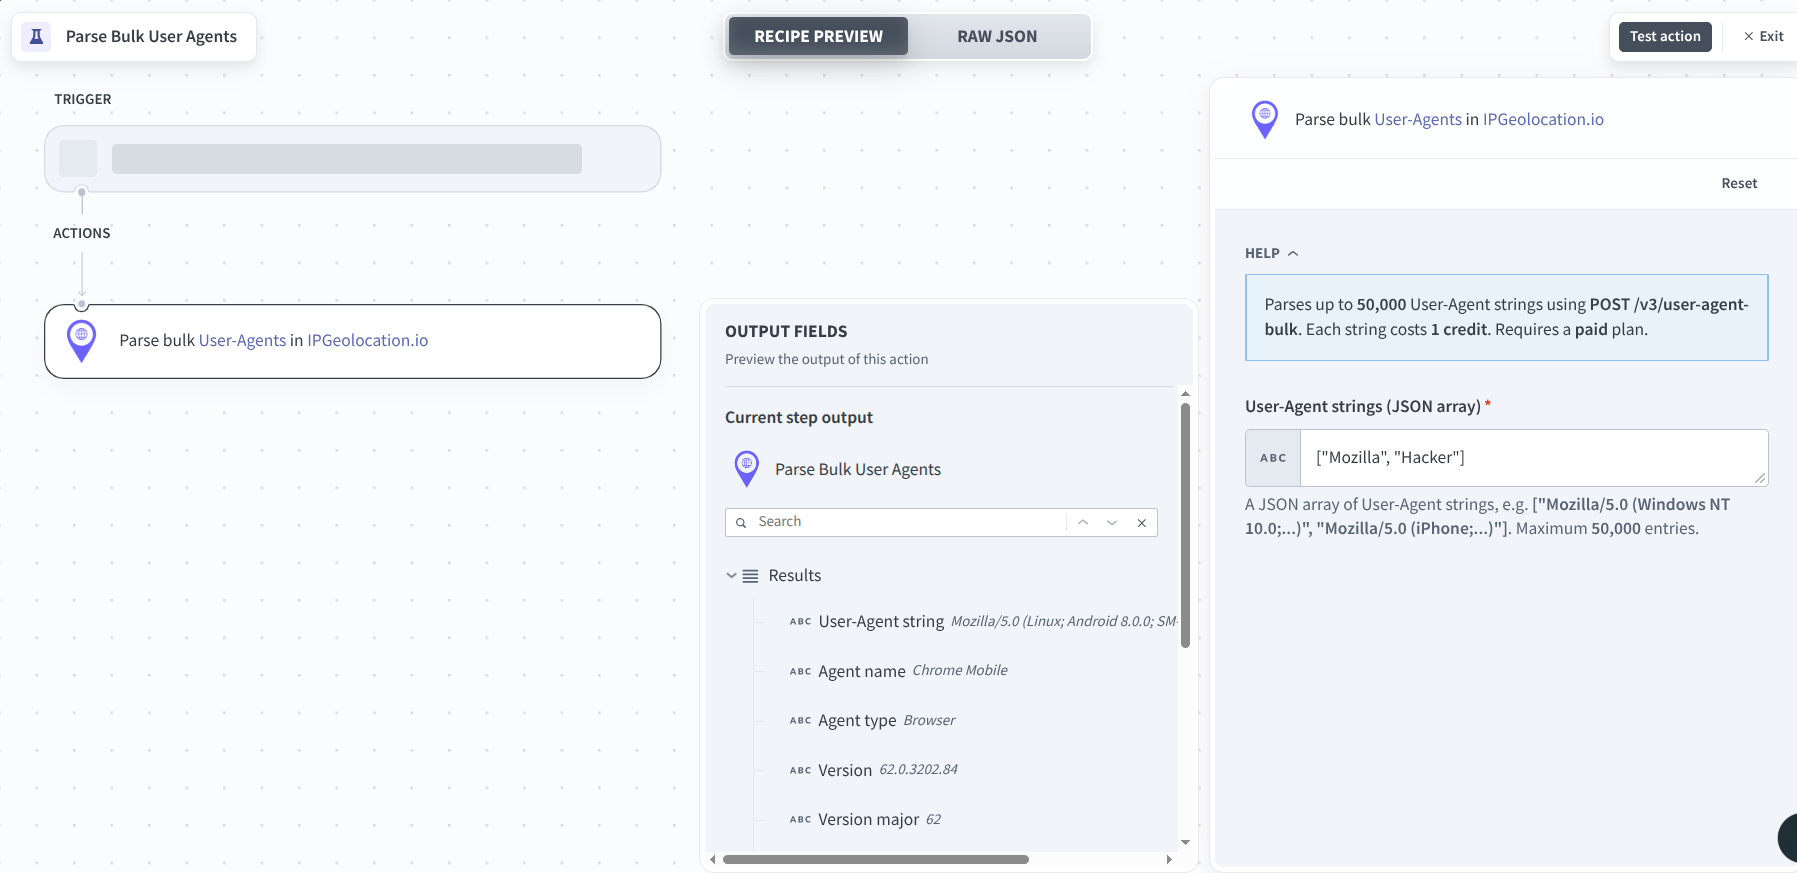Open IPGeolocation.io link in action step
This screenshot has height=873, width=1797.
(367, 341)
